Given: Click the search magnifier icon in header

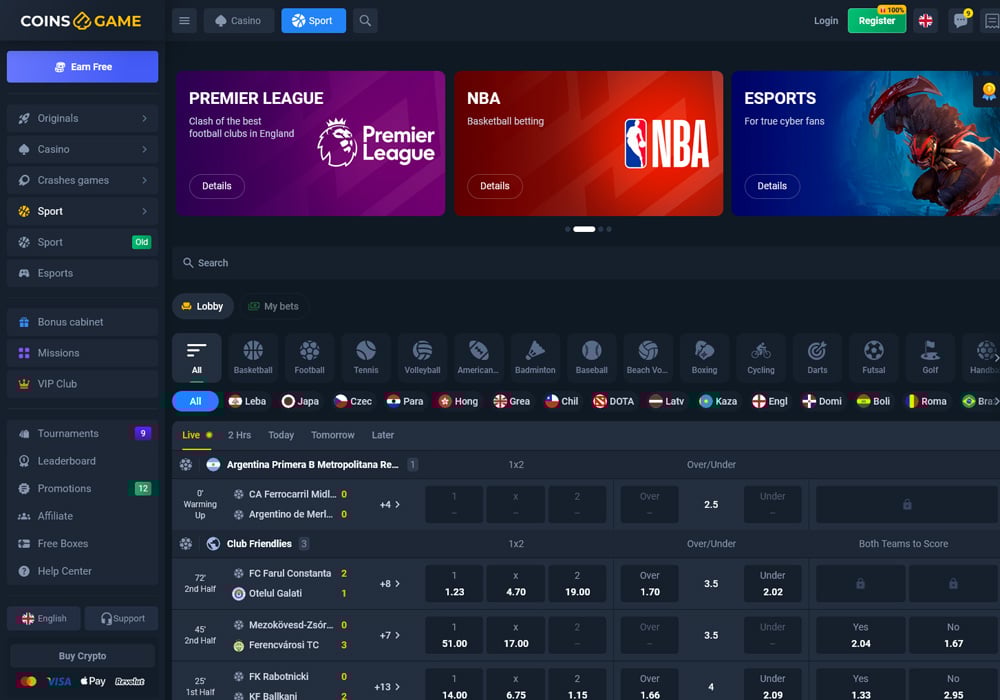Looking at the screenshot, I should click(x=365, y=20).
